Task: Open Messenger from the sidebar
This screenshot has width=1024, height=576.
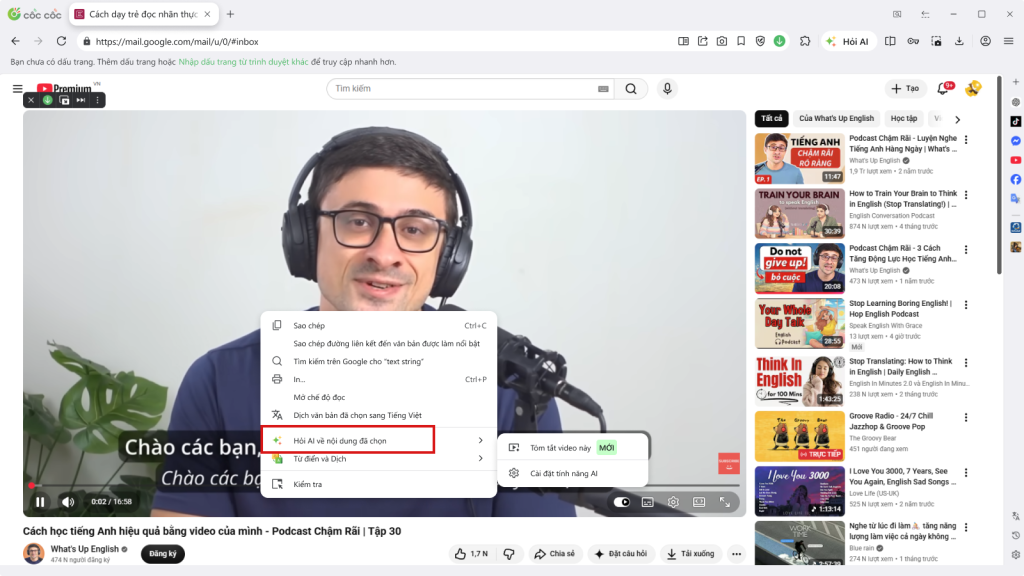Action: [x=1016, y=140]
